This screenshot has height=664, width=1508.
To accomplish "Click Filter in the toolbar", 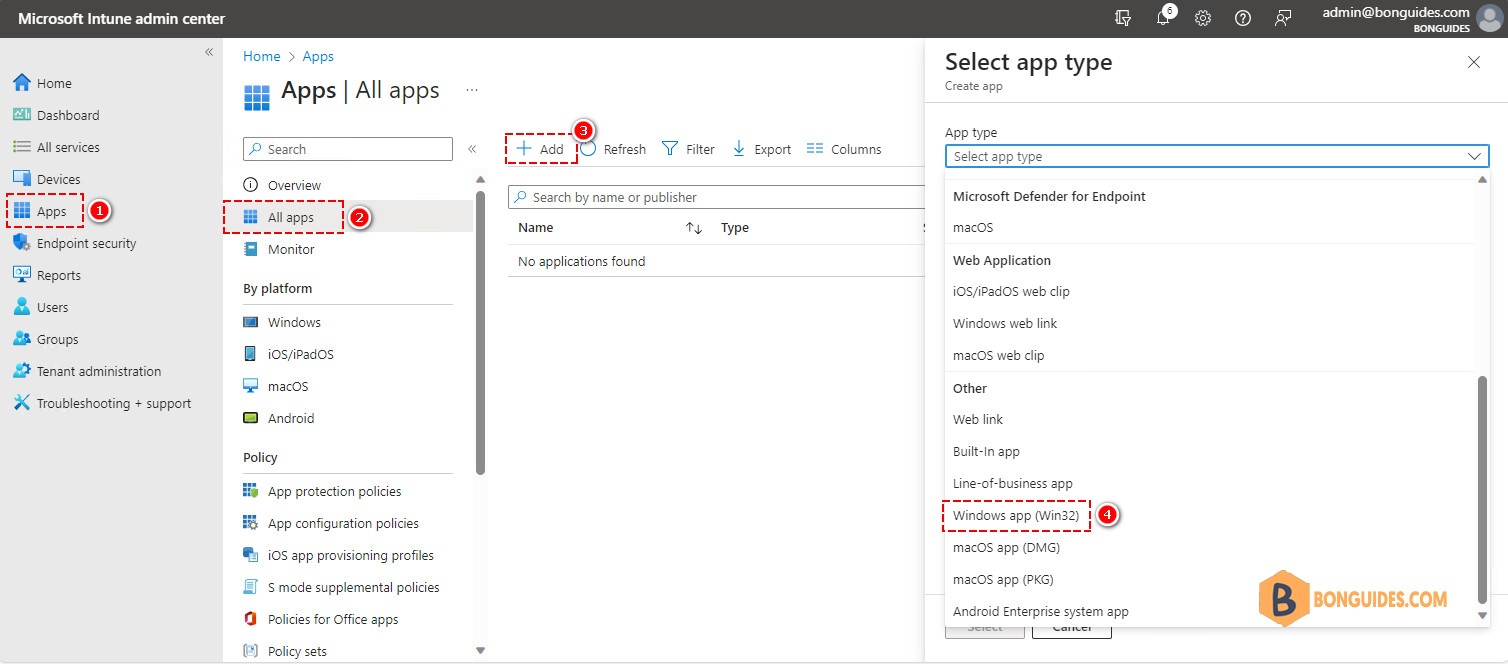I will pos(688,149).
